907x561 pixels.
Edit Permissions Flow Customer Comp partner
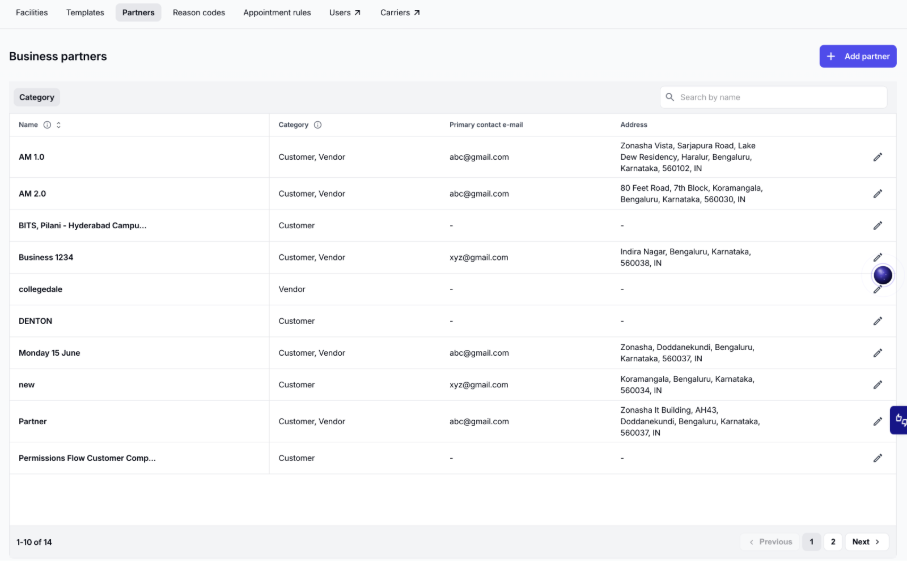pos(877,458)
